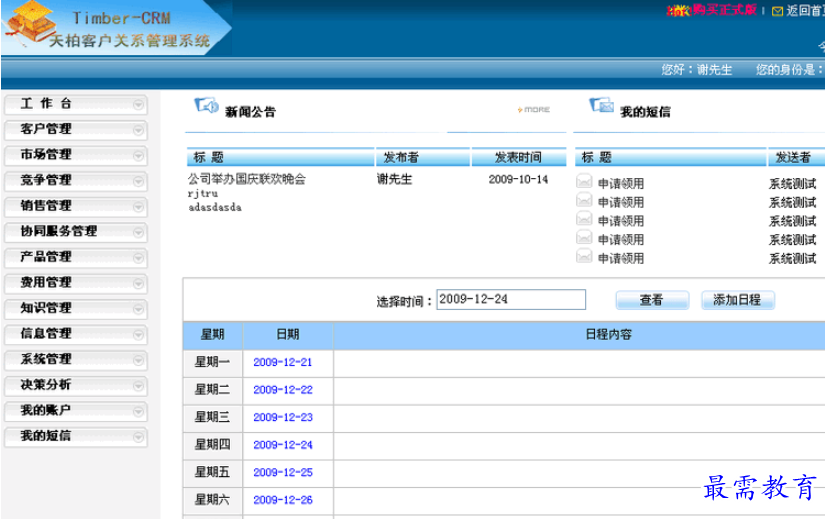This screenshot has width=825, height=519.
Task: Click the MORE link beside 新闻公告
Action: click(x=533, y=110)
